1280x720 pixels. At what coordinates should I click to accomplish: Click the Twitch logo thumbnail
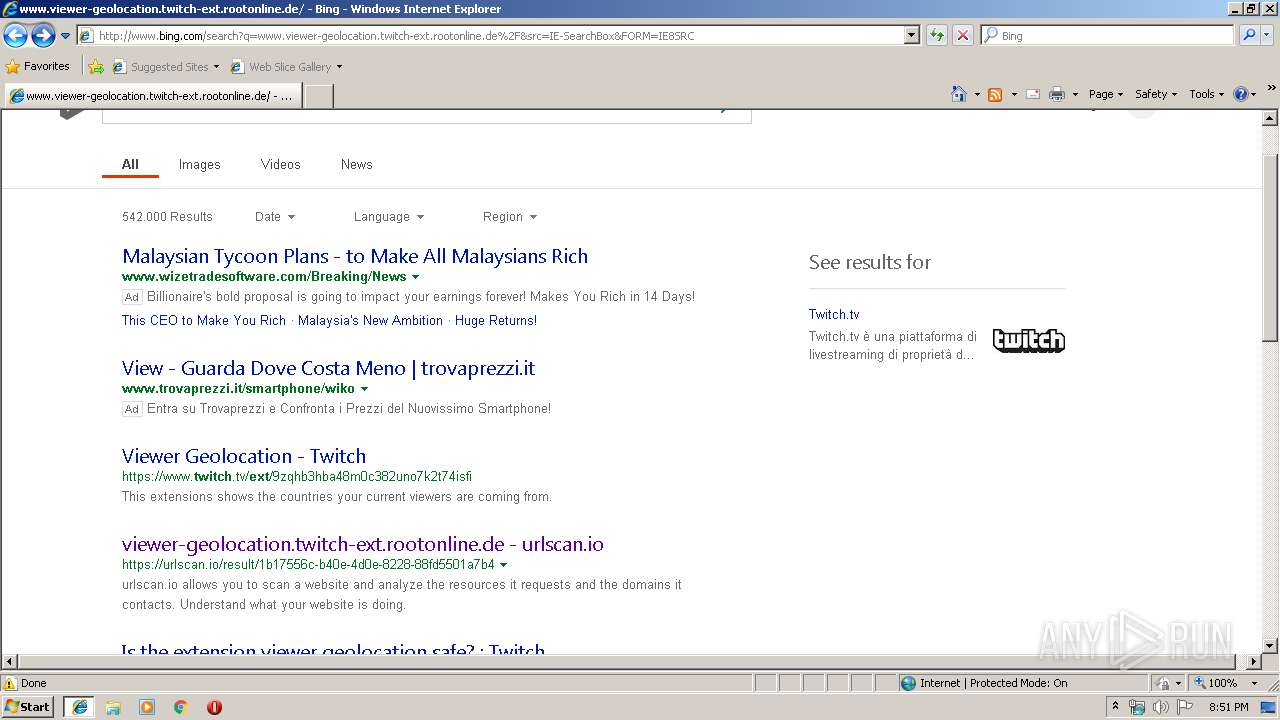click(1029, 341)
